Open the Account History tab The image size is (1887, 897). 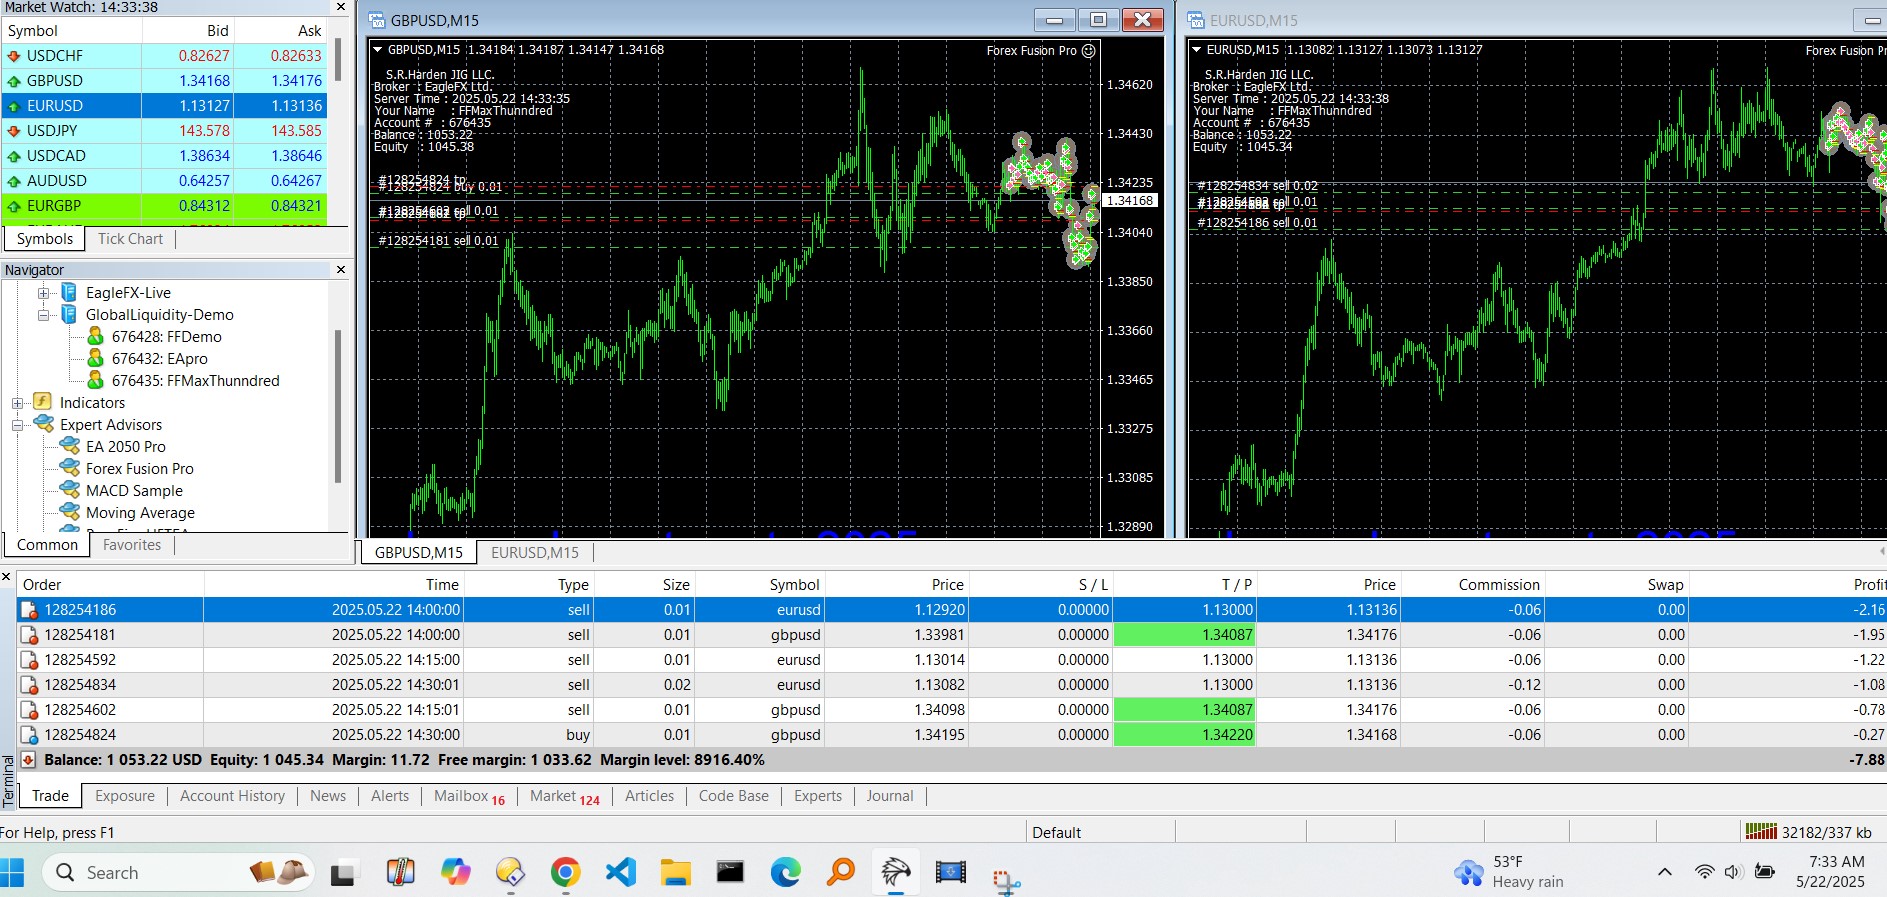(x=233, y=796)
